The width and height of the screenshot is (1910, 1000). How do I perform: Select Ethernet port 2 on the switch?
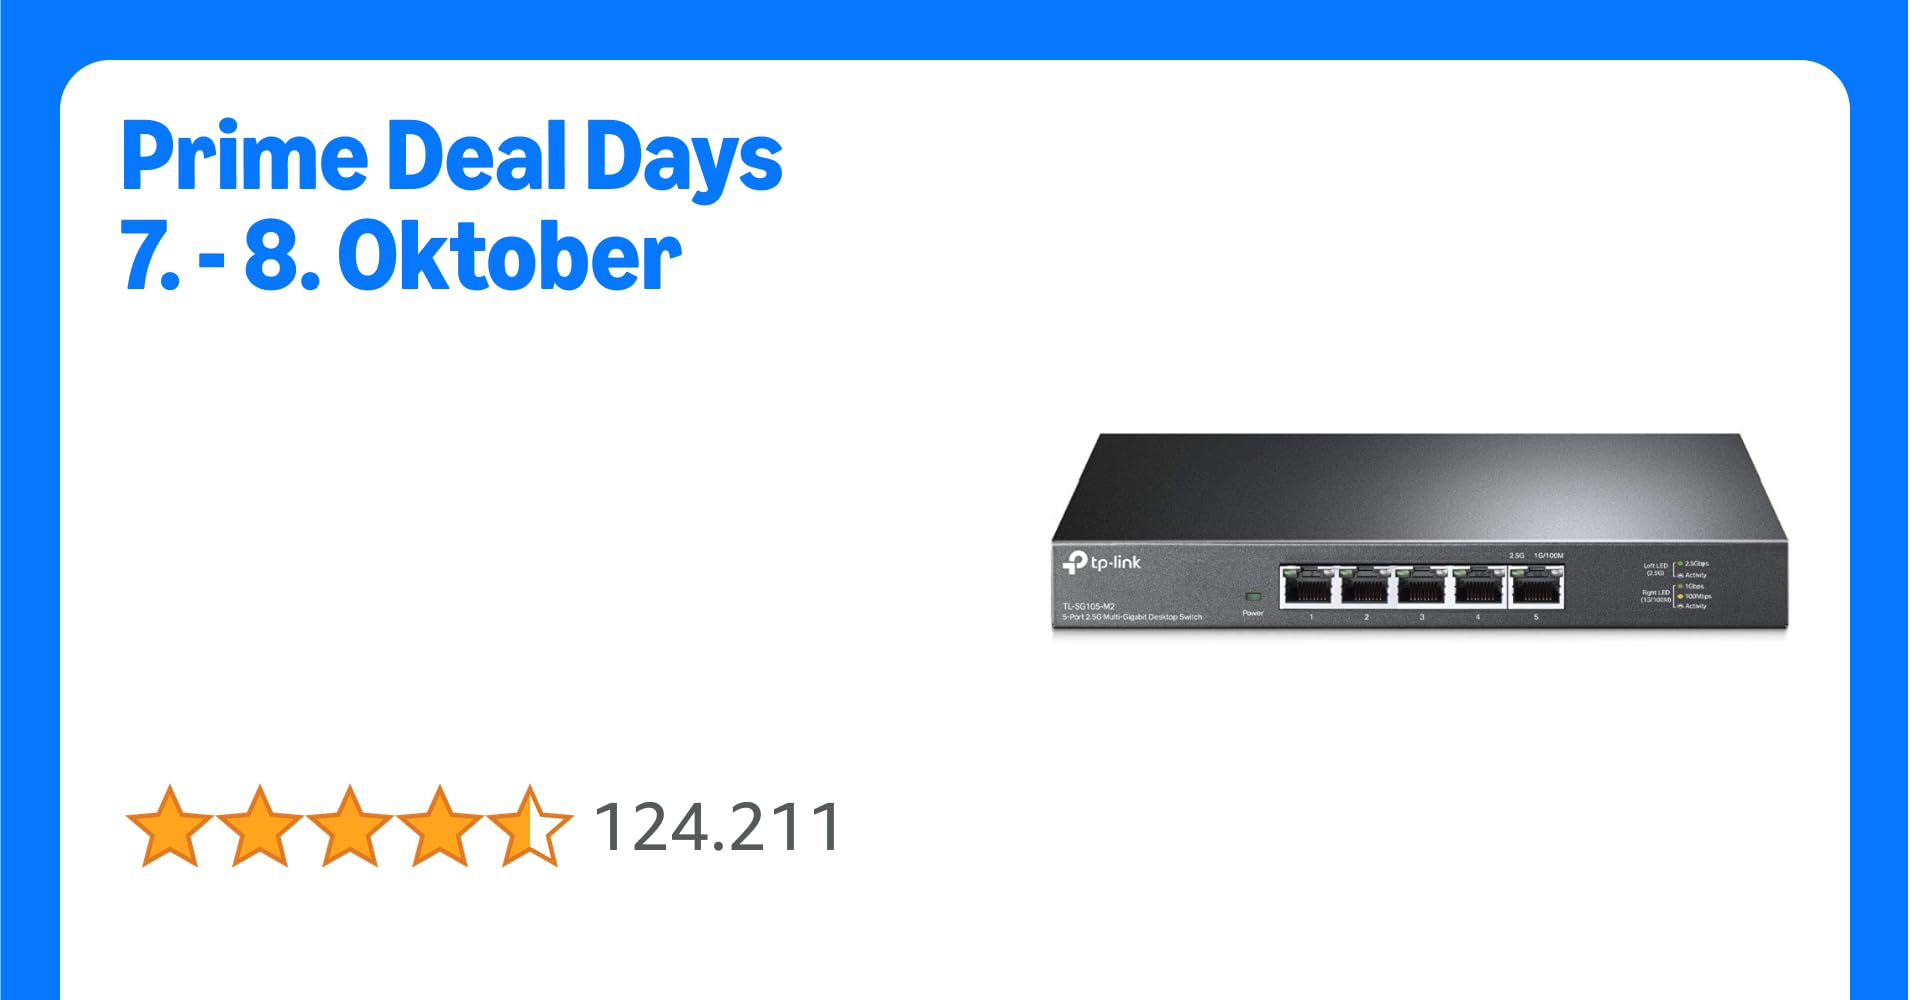[1365, 587]
